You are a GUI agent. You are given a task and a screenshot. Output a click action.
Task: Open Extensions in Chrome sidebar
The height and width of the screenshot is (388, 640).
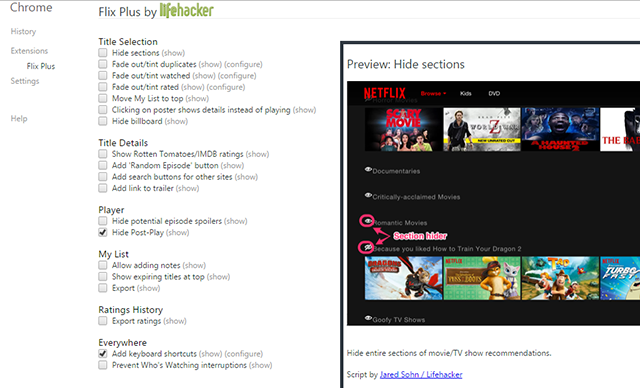coord(29,51)
